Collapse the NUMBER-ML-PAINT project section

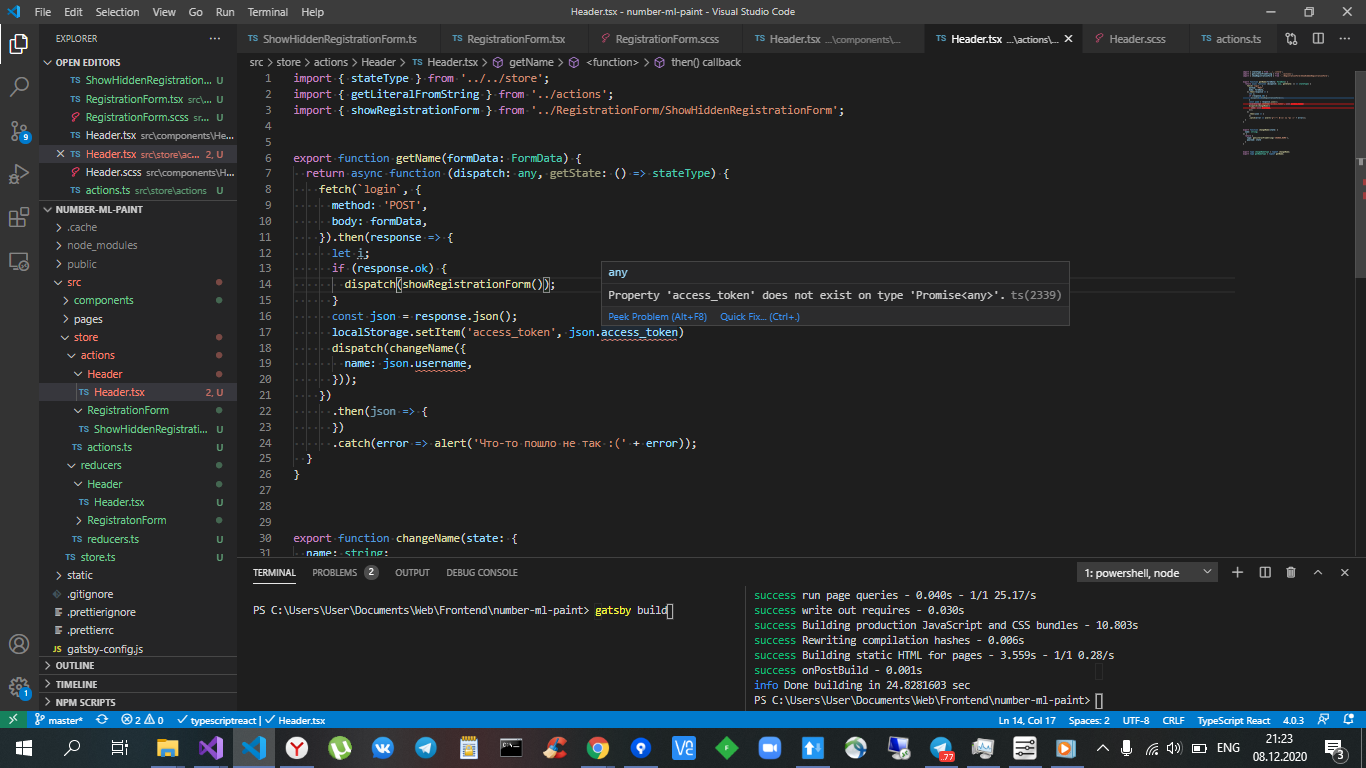point(138,209)
